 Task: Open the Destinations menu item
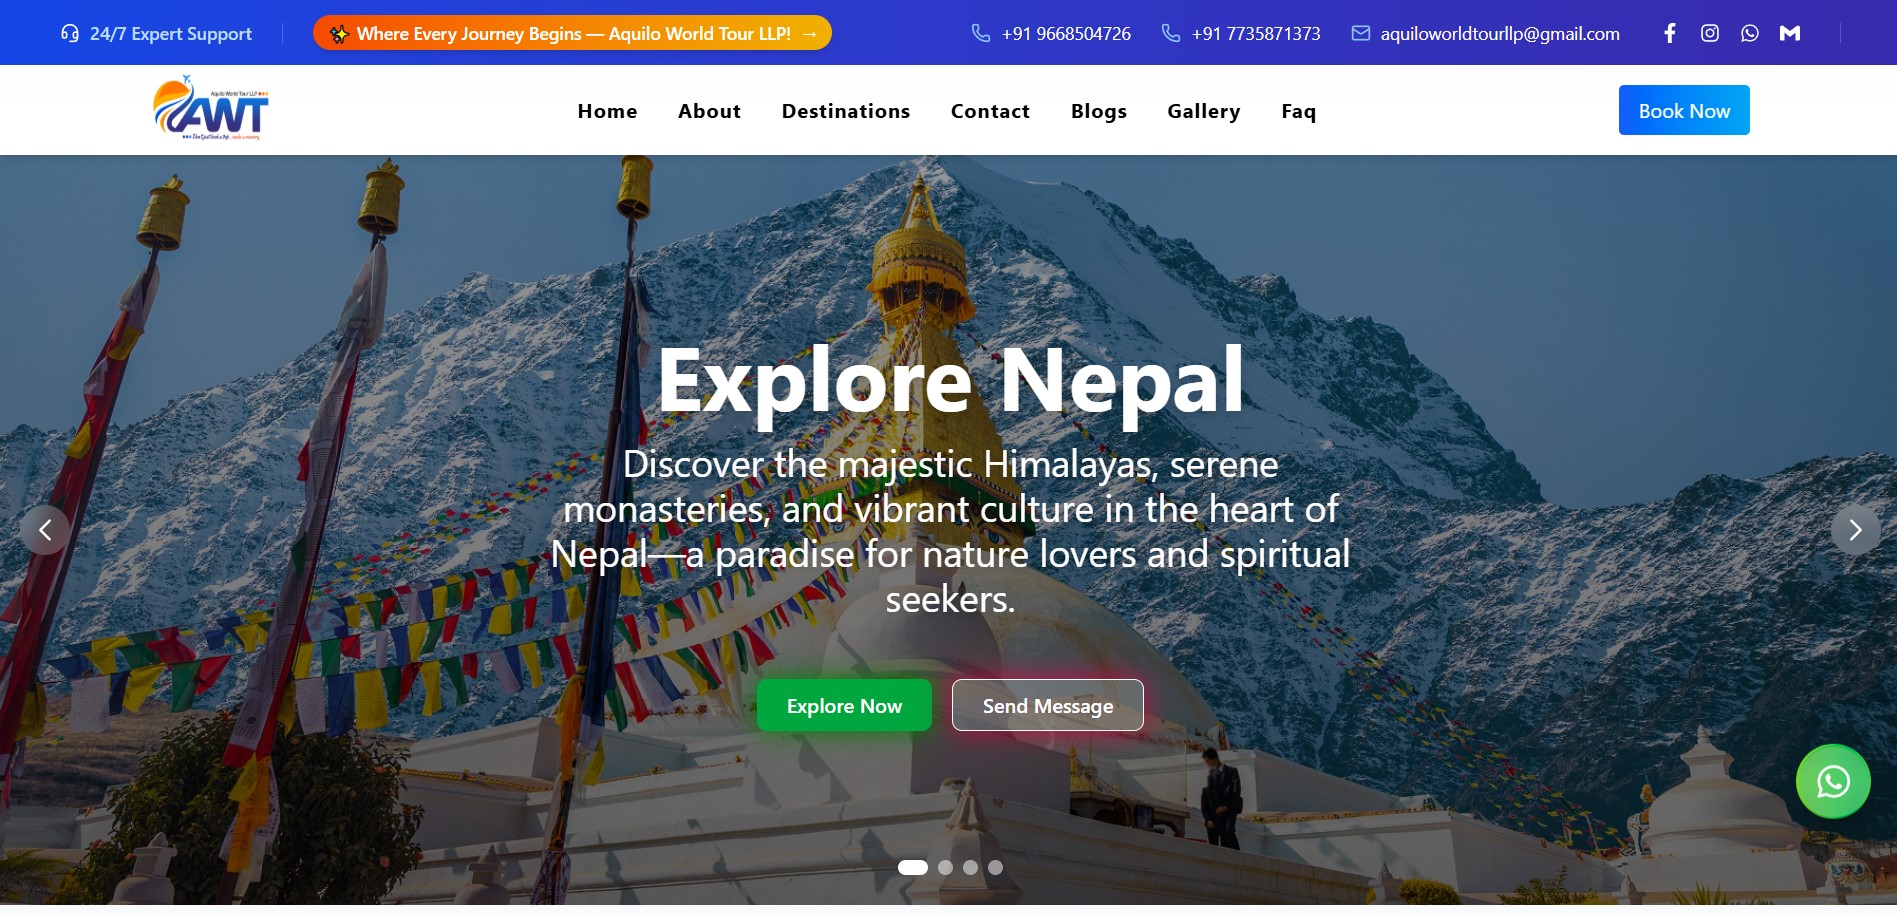[846, 111]
